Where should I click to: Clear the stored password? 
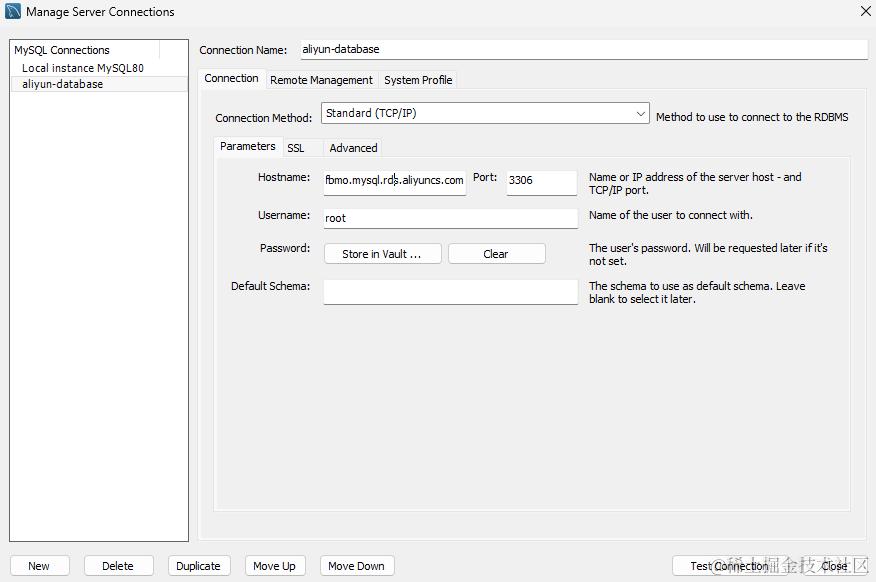(x=496, y=254)
